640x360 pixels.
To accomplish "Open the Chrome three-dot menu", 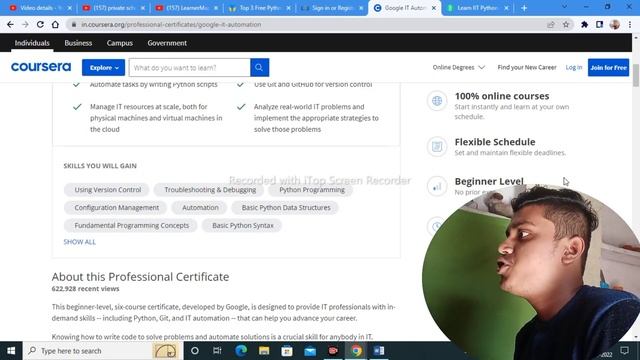I will [630, 24].
